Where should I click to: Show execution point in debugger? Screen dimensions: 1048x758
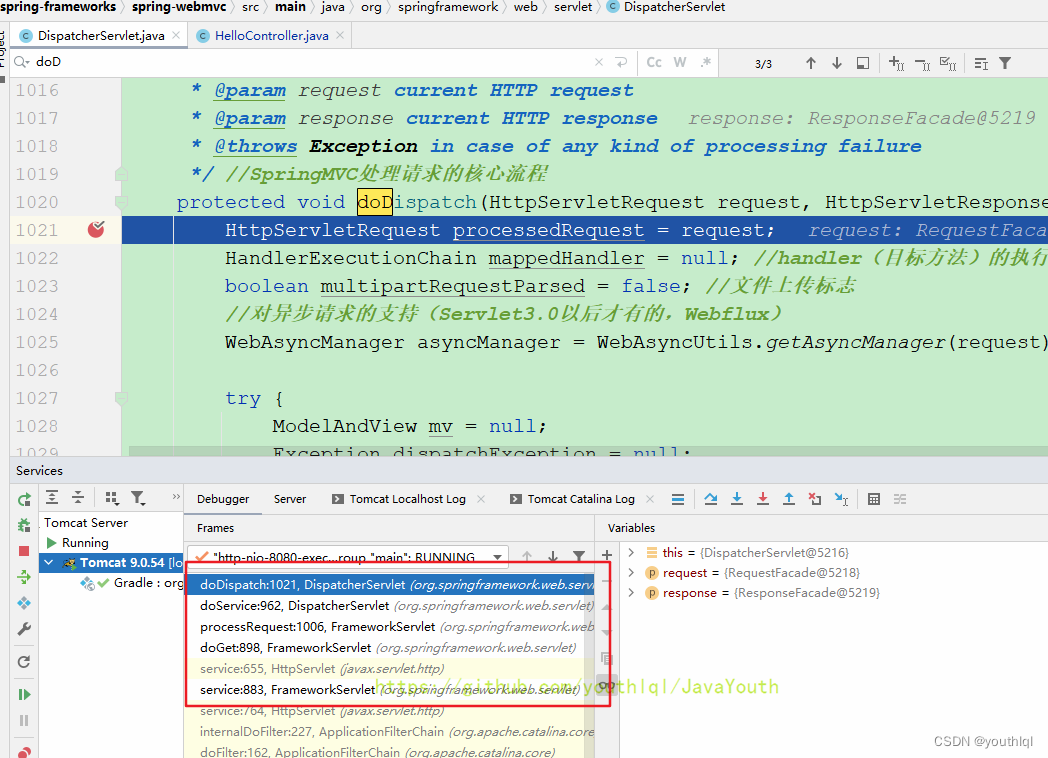click(678, 499)
